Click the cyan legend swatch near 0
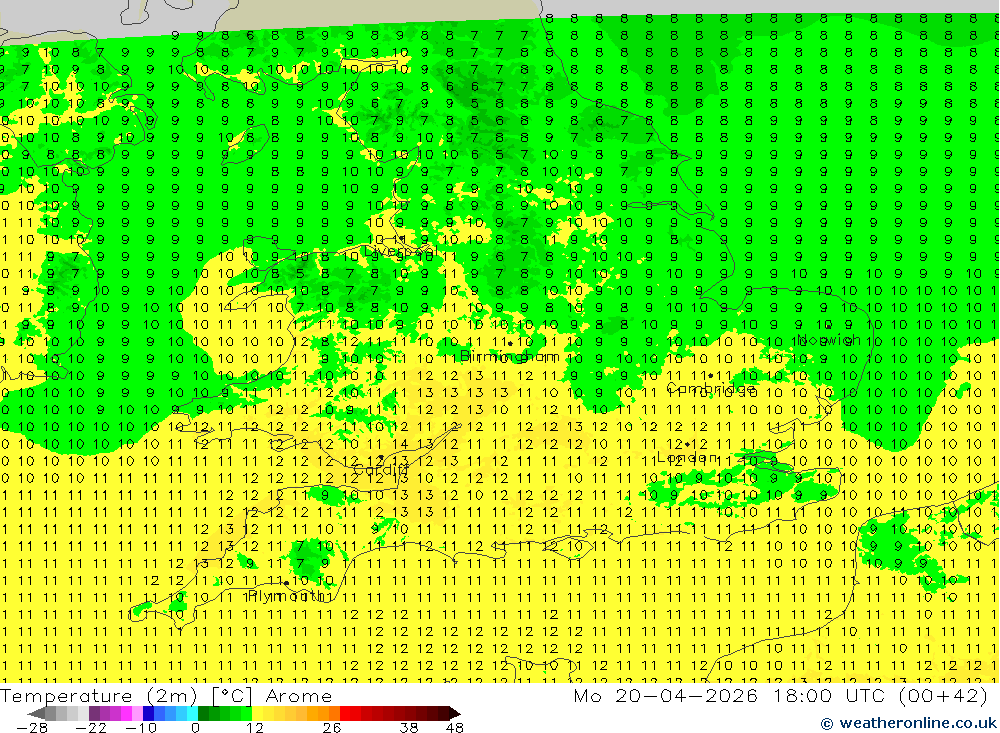This screenshot has height=733, width=1000. coord(192,714)
